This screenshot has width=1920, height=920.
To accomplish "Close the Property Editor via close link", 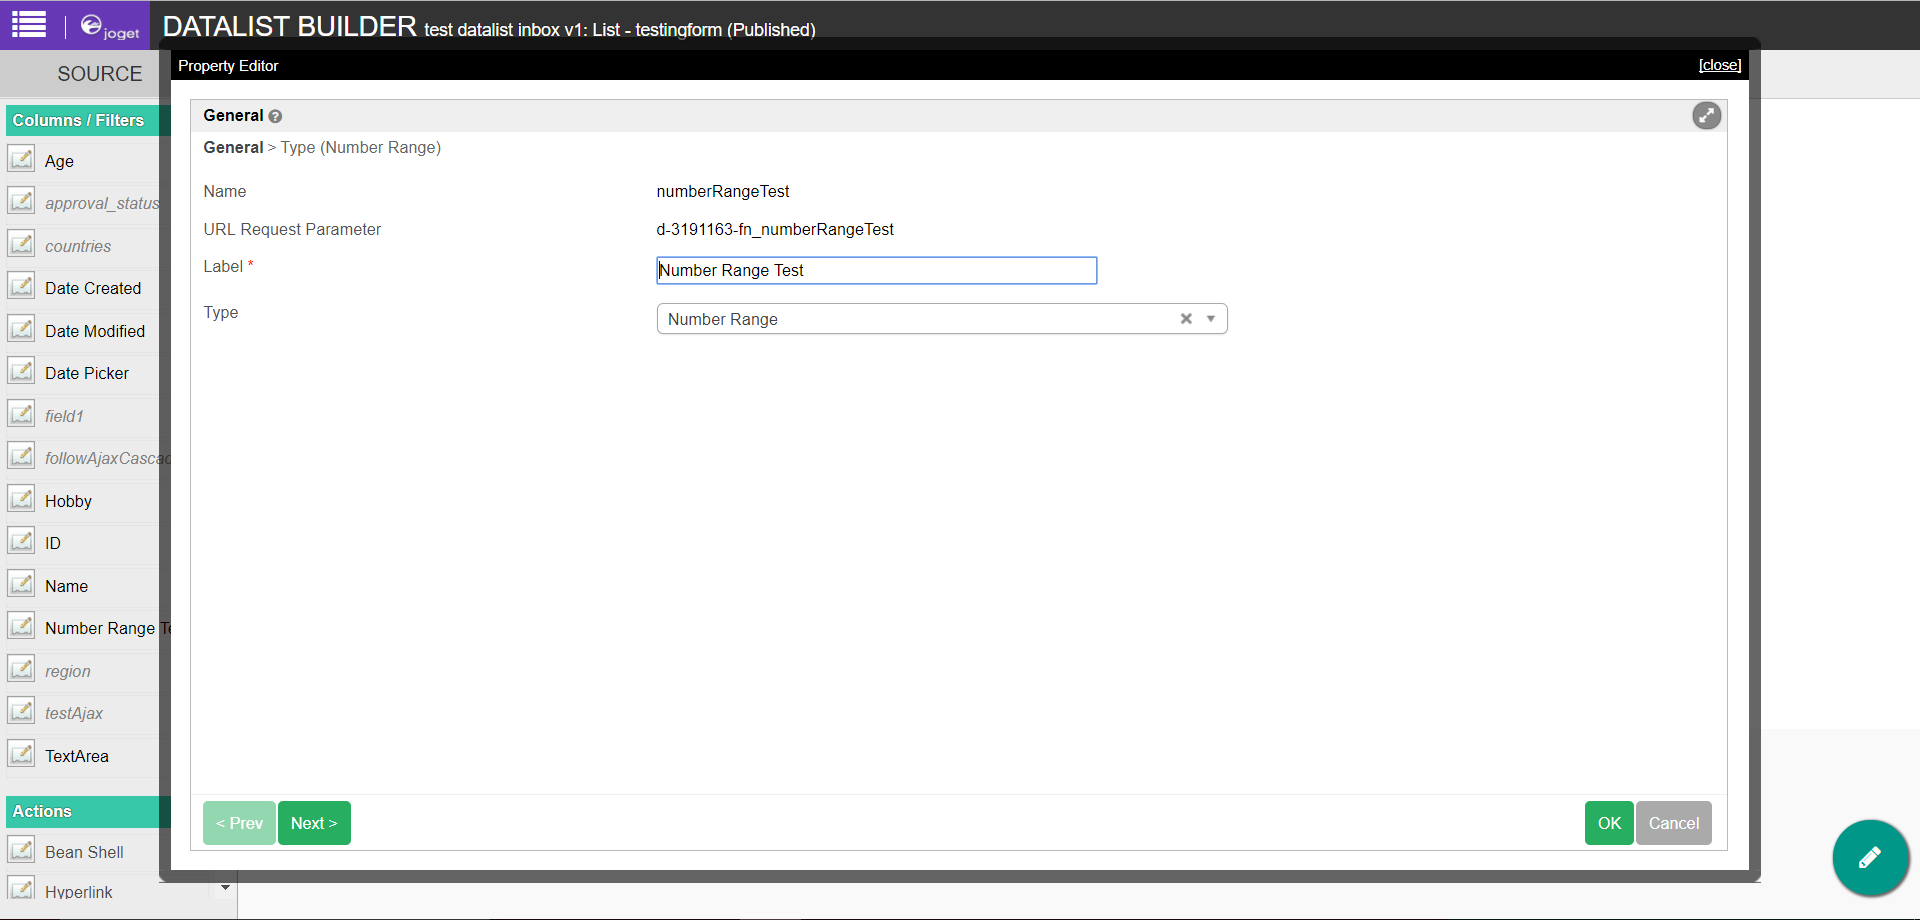I will click(1719, 65).
